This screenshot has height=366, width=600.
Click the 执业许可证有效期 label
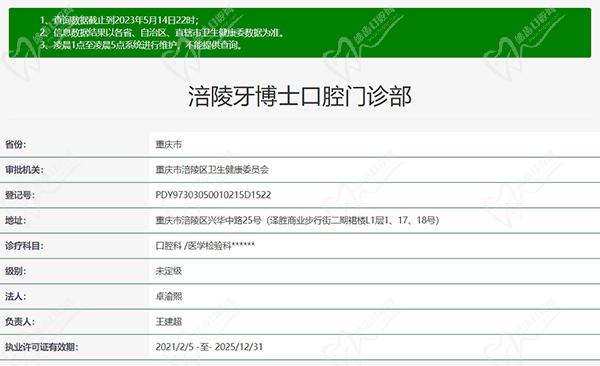click(41, 347)
